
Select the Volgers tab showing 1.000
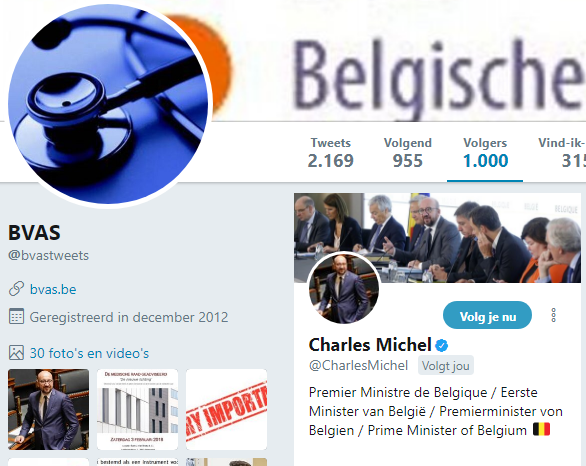pos(485,153)
